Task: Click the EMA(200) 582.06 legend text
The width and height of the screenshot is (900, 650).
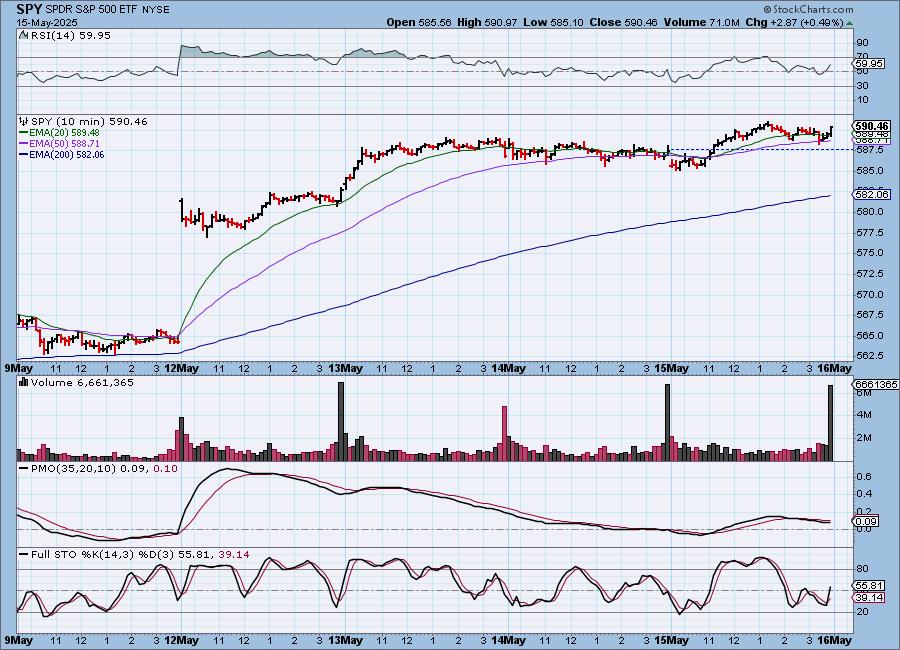Action: 67,154
